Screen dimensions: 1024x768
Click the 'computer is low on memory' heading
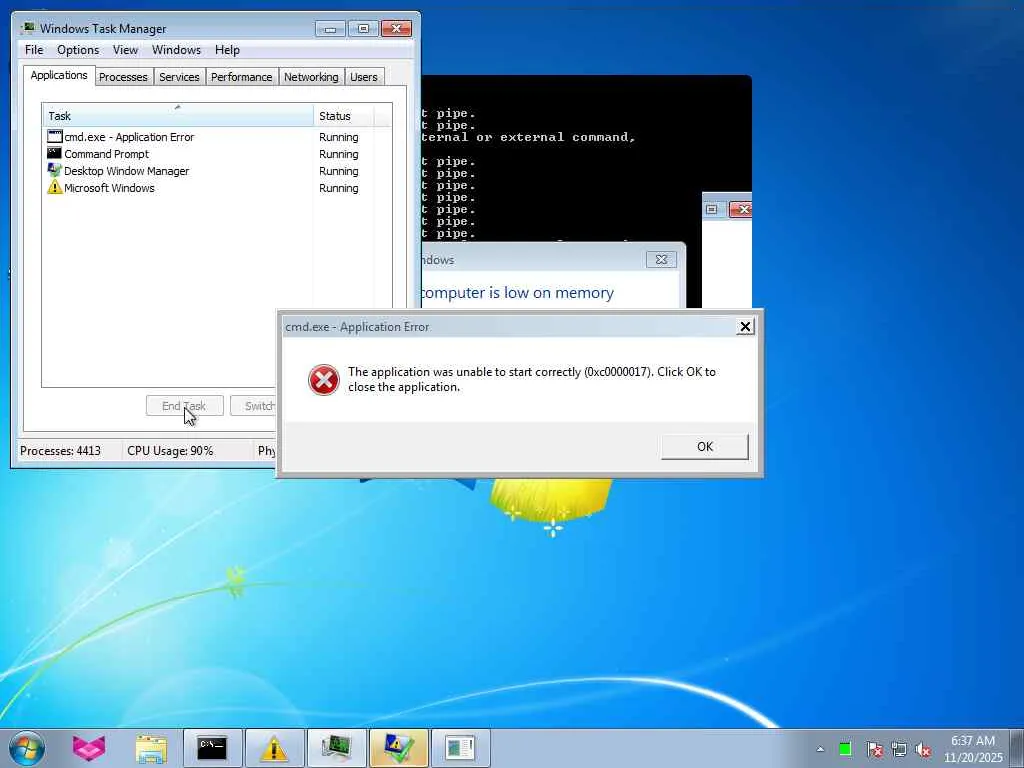click(517, 293)
